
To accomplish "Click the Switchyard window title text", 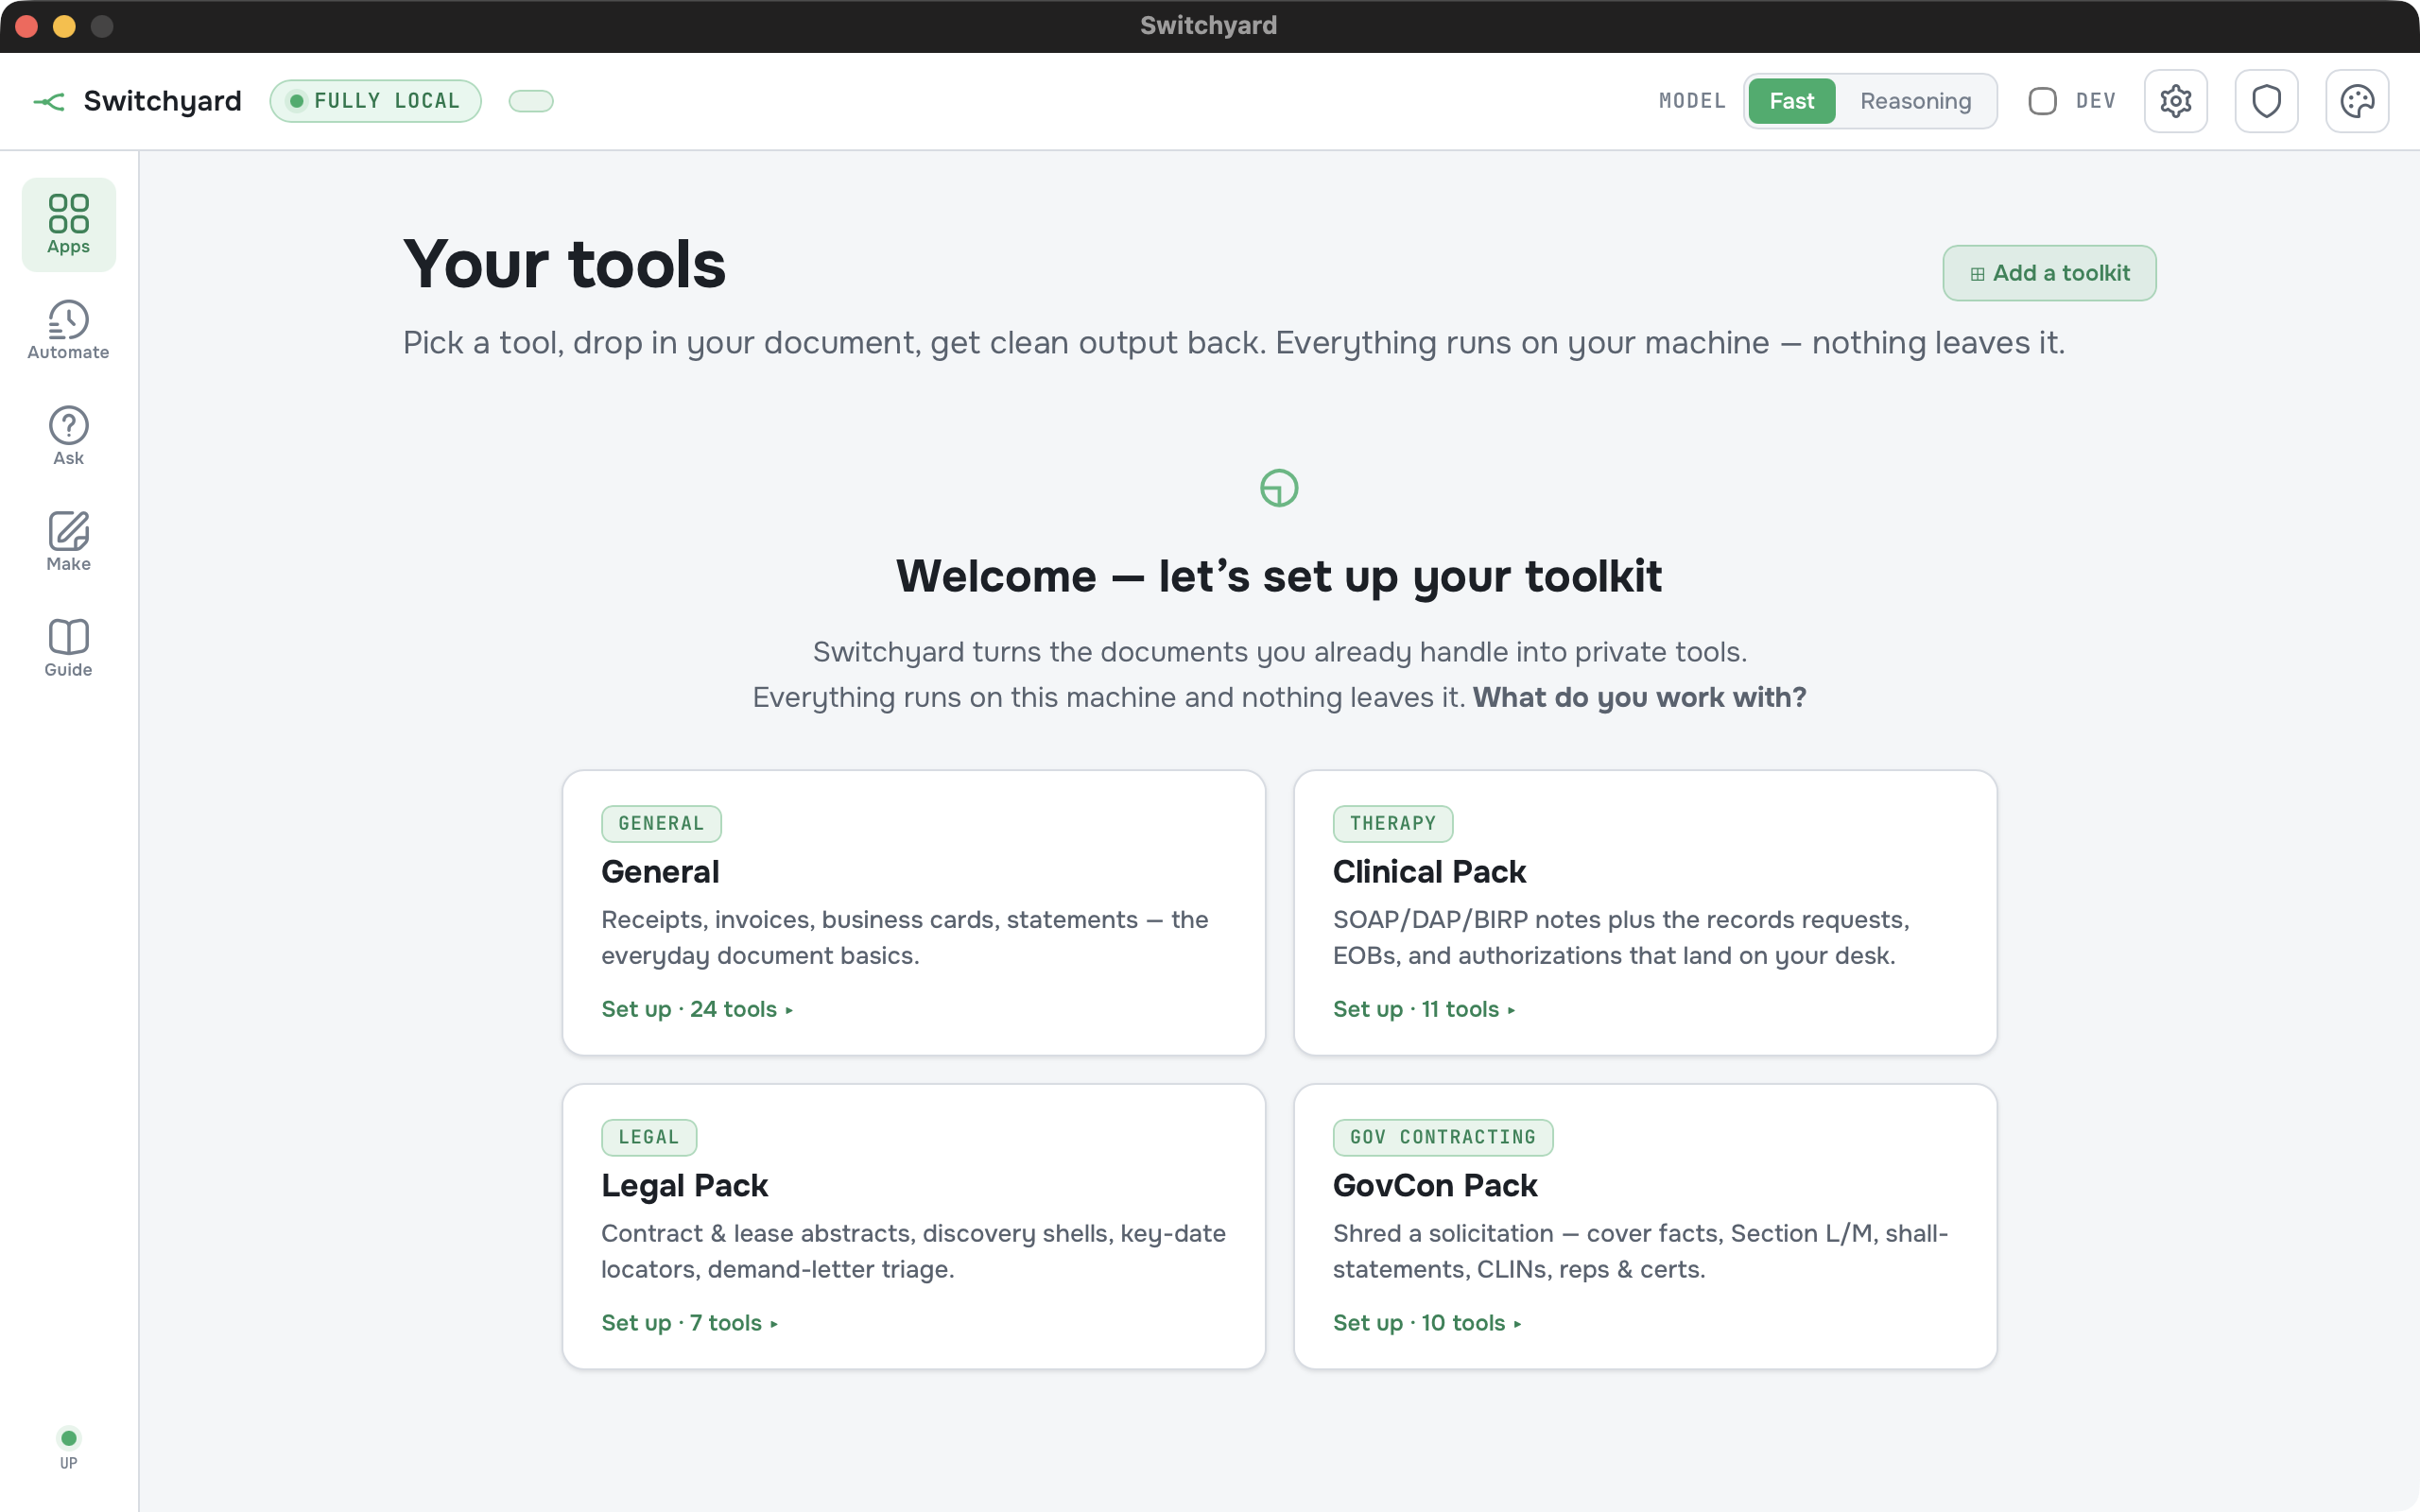I will [x=1208, y=26].
